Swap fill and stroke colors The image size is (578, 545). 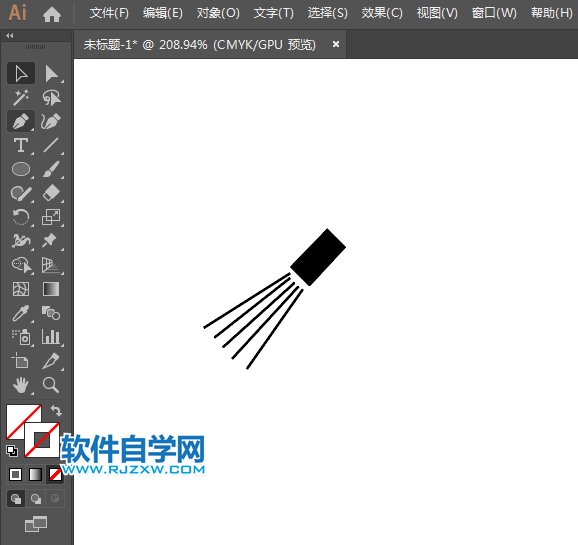point(56,410)
